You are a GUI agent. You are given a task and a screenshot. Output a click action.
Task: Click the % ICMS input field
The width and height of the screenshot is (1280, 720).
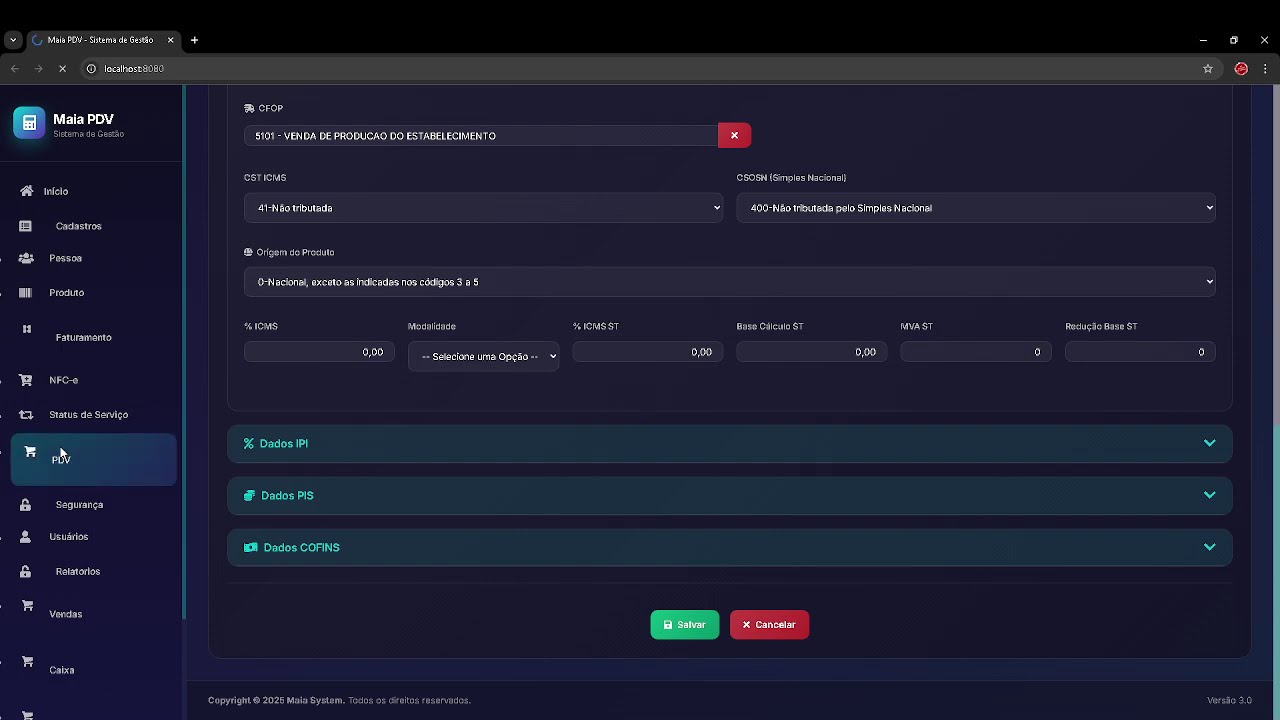pos(319,352)
